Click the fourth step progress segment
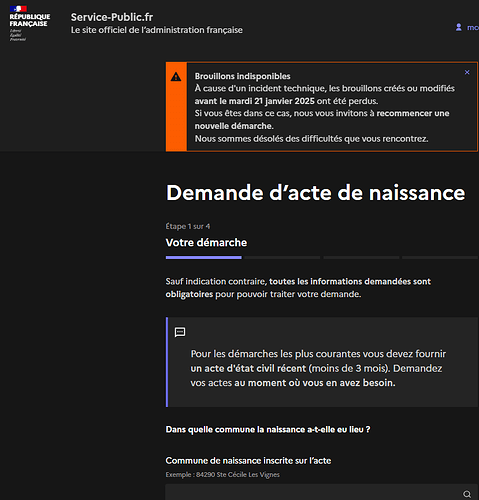Image resolution: width=479 pixels, height=500 pixels. [440, 257]
